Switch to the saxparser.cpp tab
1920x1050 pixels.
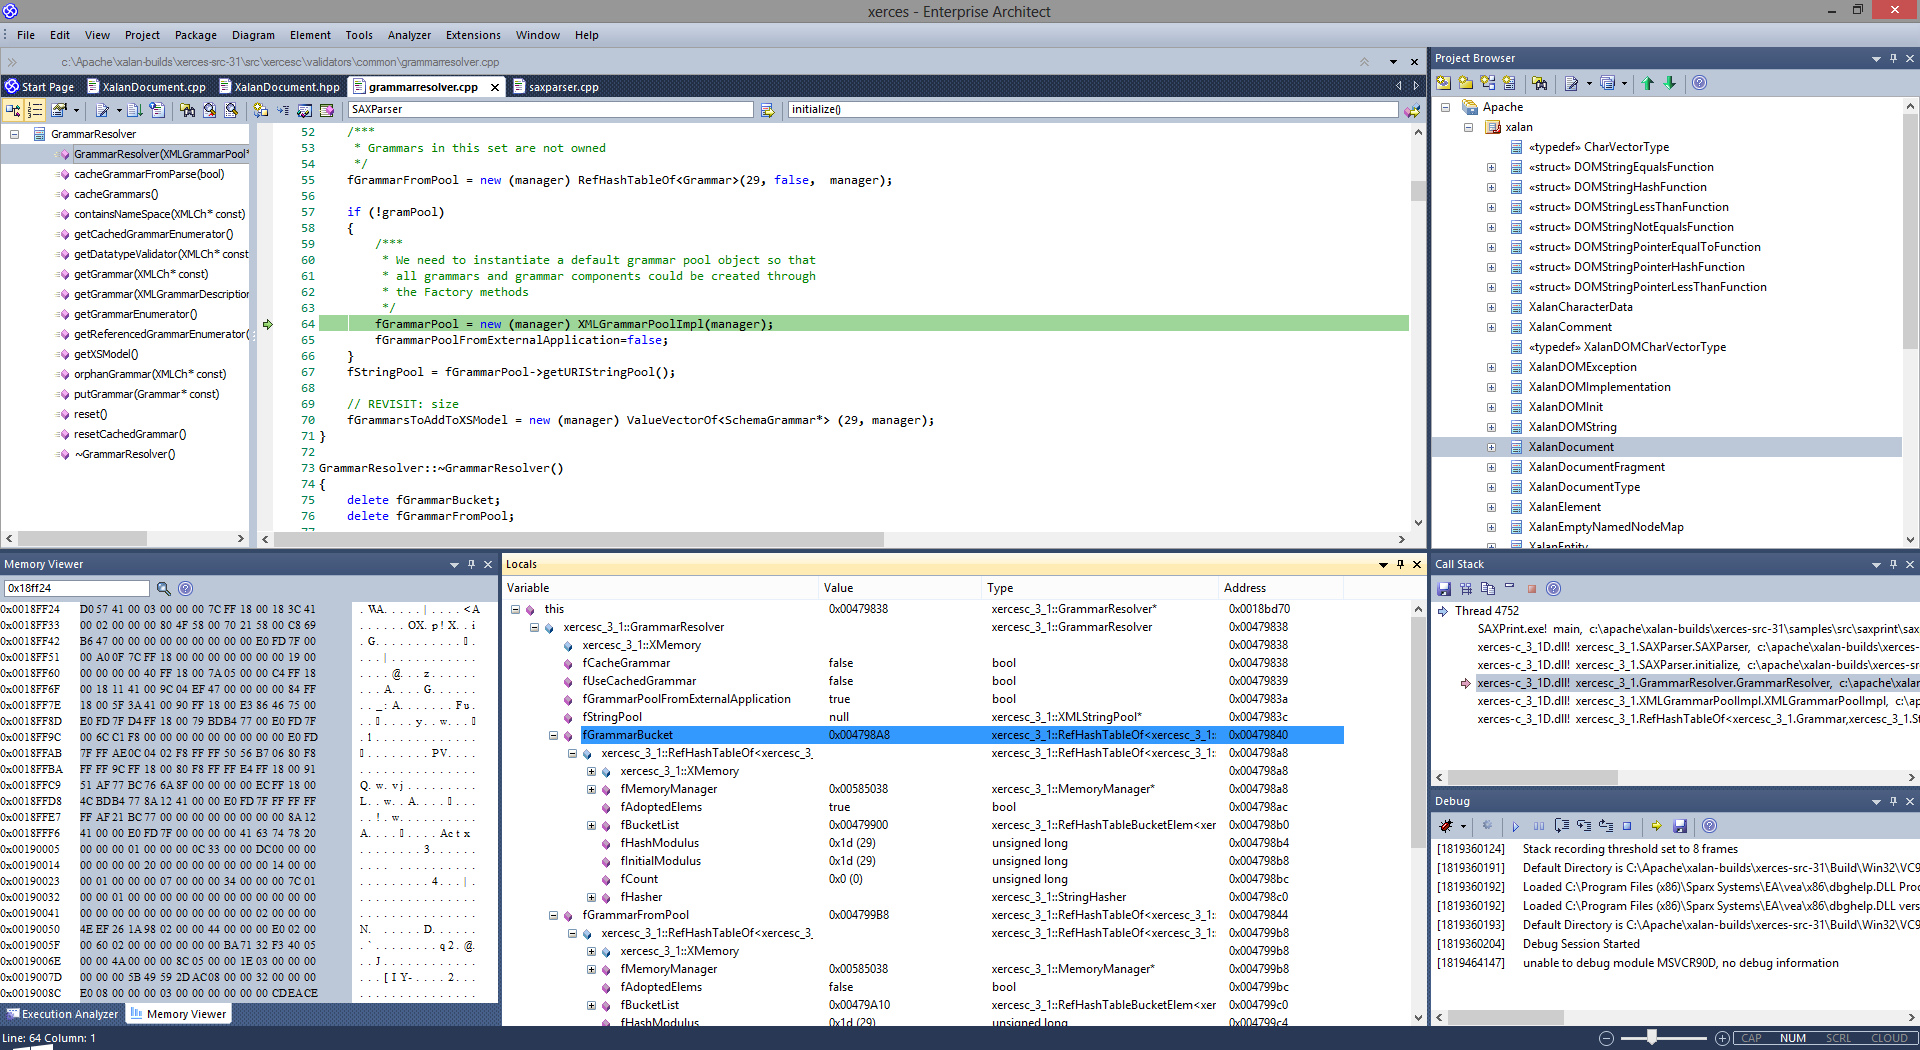point(563,87)
